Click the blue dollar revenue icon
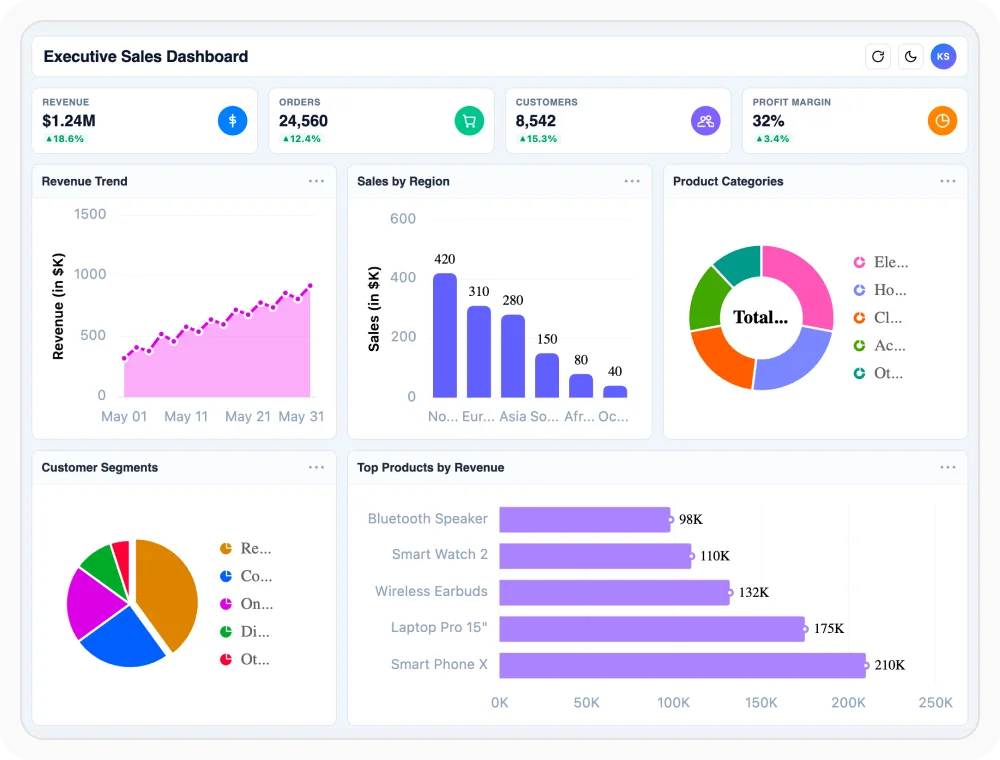The height and width of the screenshot is (760, 1000). (233, 121)
